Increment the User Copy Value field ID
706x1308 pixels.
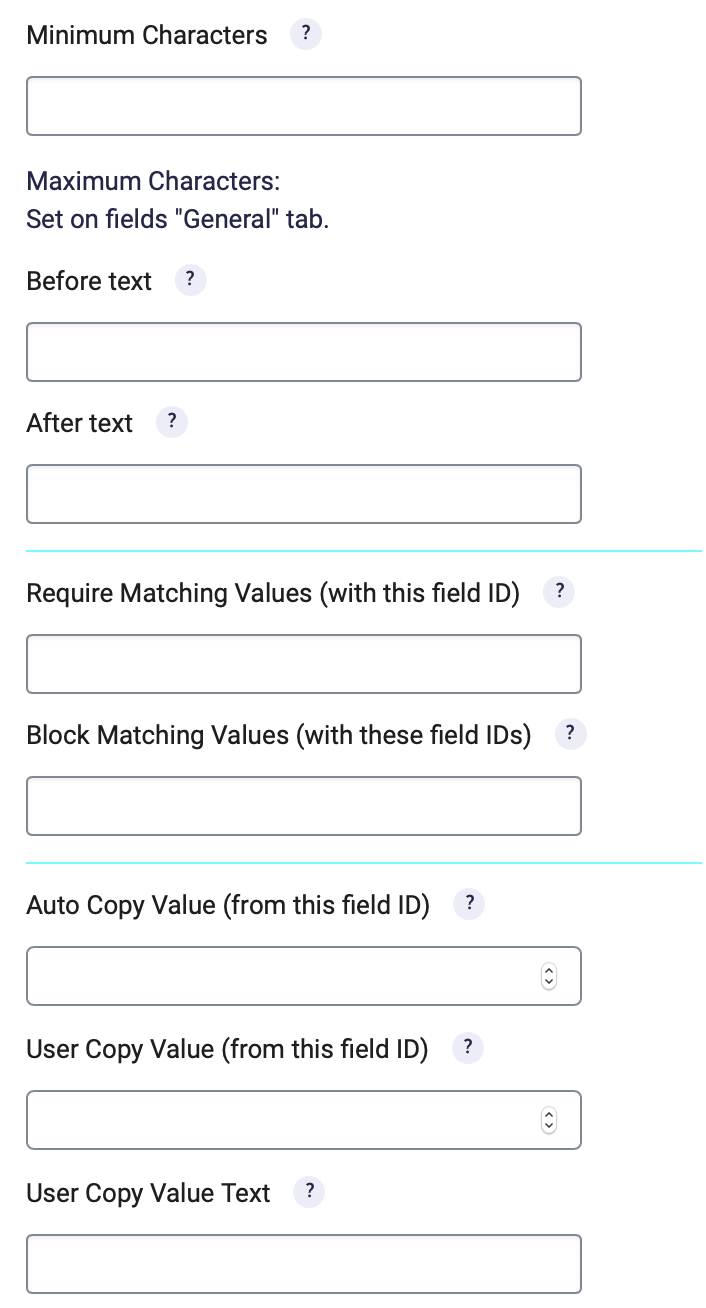(x=548, y=1113)
